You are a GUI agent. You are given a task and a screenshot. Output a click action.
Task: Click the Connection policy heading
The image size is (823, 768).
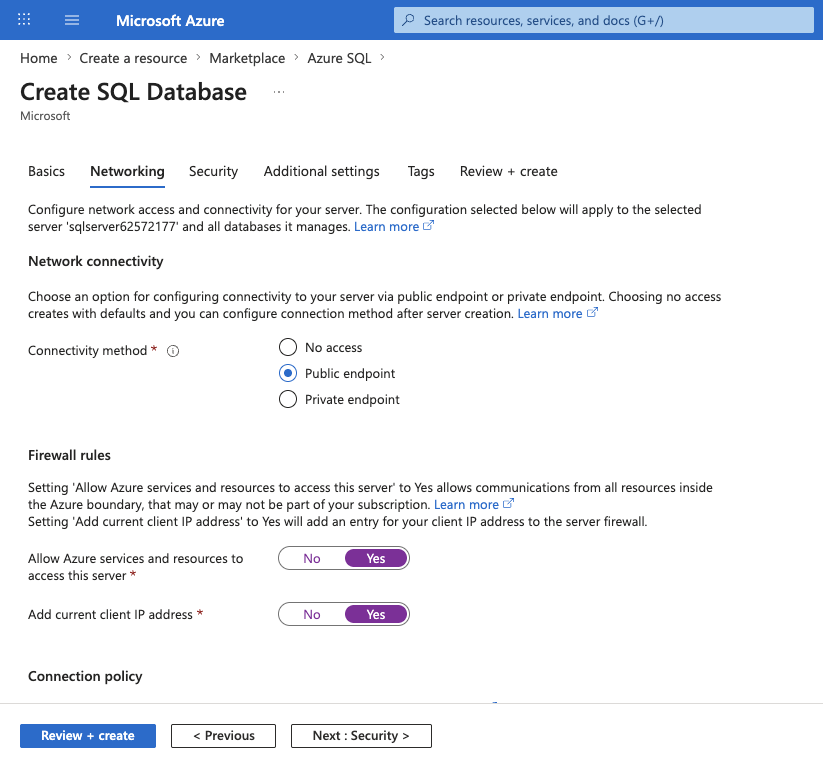[x=85, y=677]
